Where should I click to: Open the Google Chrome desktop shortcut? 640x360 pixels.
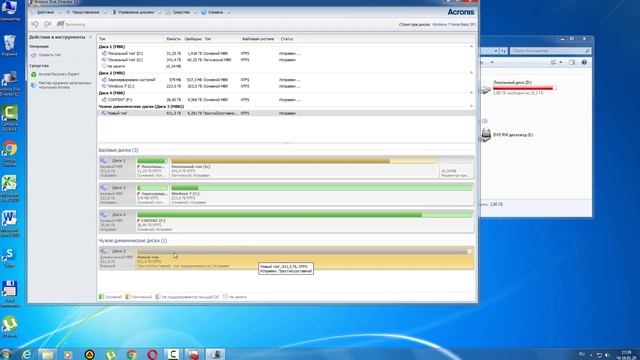(10, 153)
